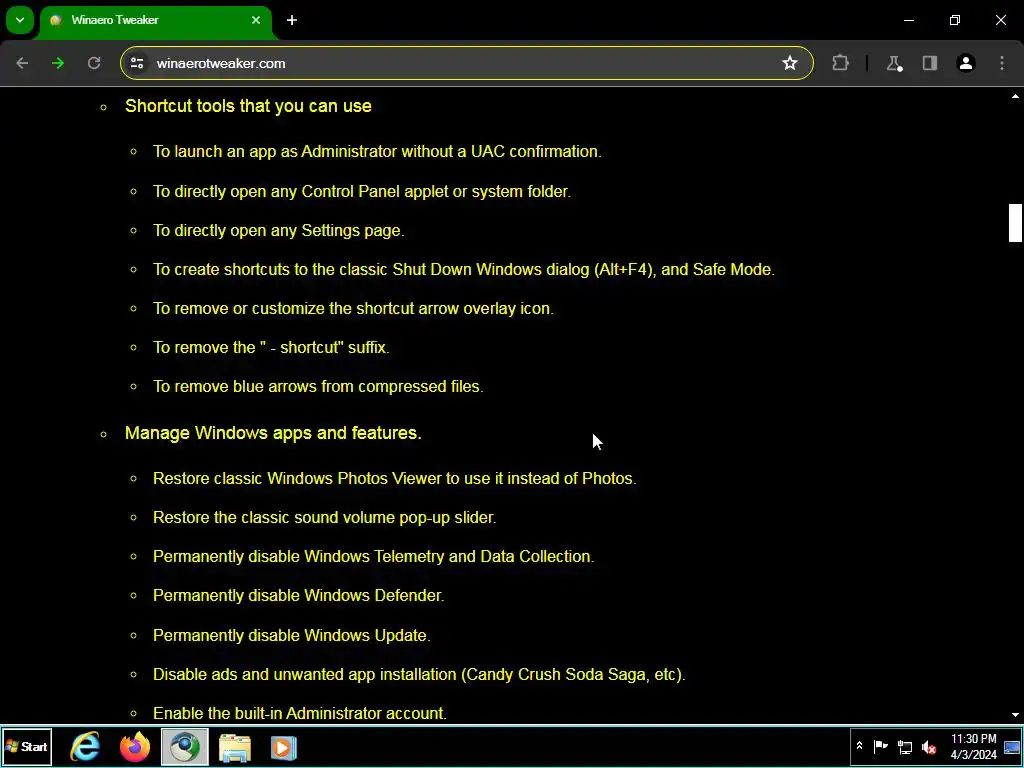The height and width of the screenshot is (768, 1024).
Task: Click the page scrollbar thumb
Action: 1015,223
